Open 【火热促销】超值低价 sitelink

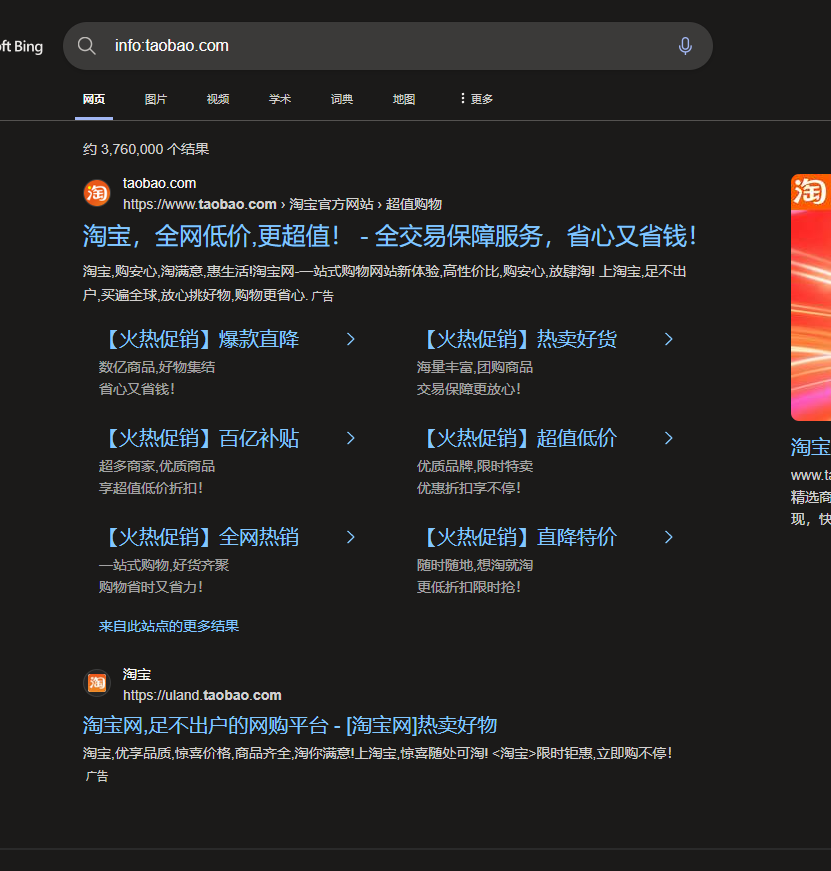tap(518, 438)
